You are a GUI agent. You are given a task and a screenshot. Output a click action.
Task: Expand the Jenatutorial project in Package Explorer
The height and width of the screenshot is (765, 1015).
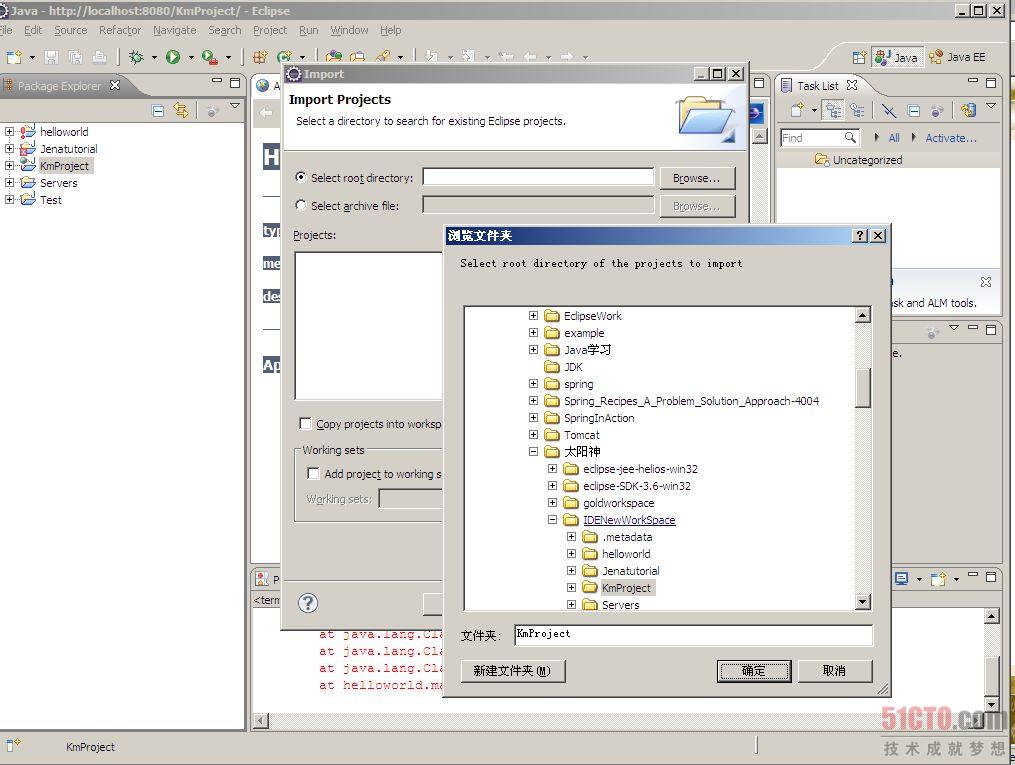[10, 149]
